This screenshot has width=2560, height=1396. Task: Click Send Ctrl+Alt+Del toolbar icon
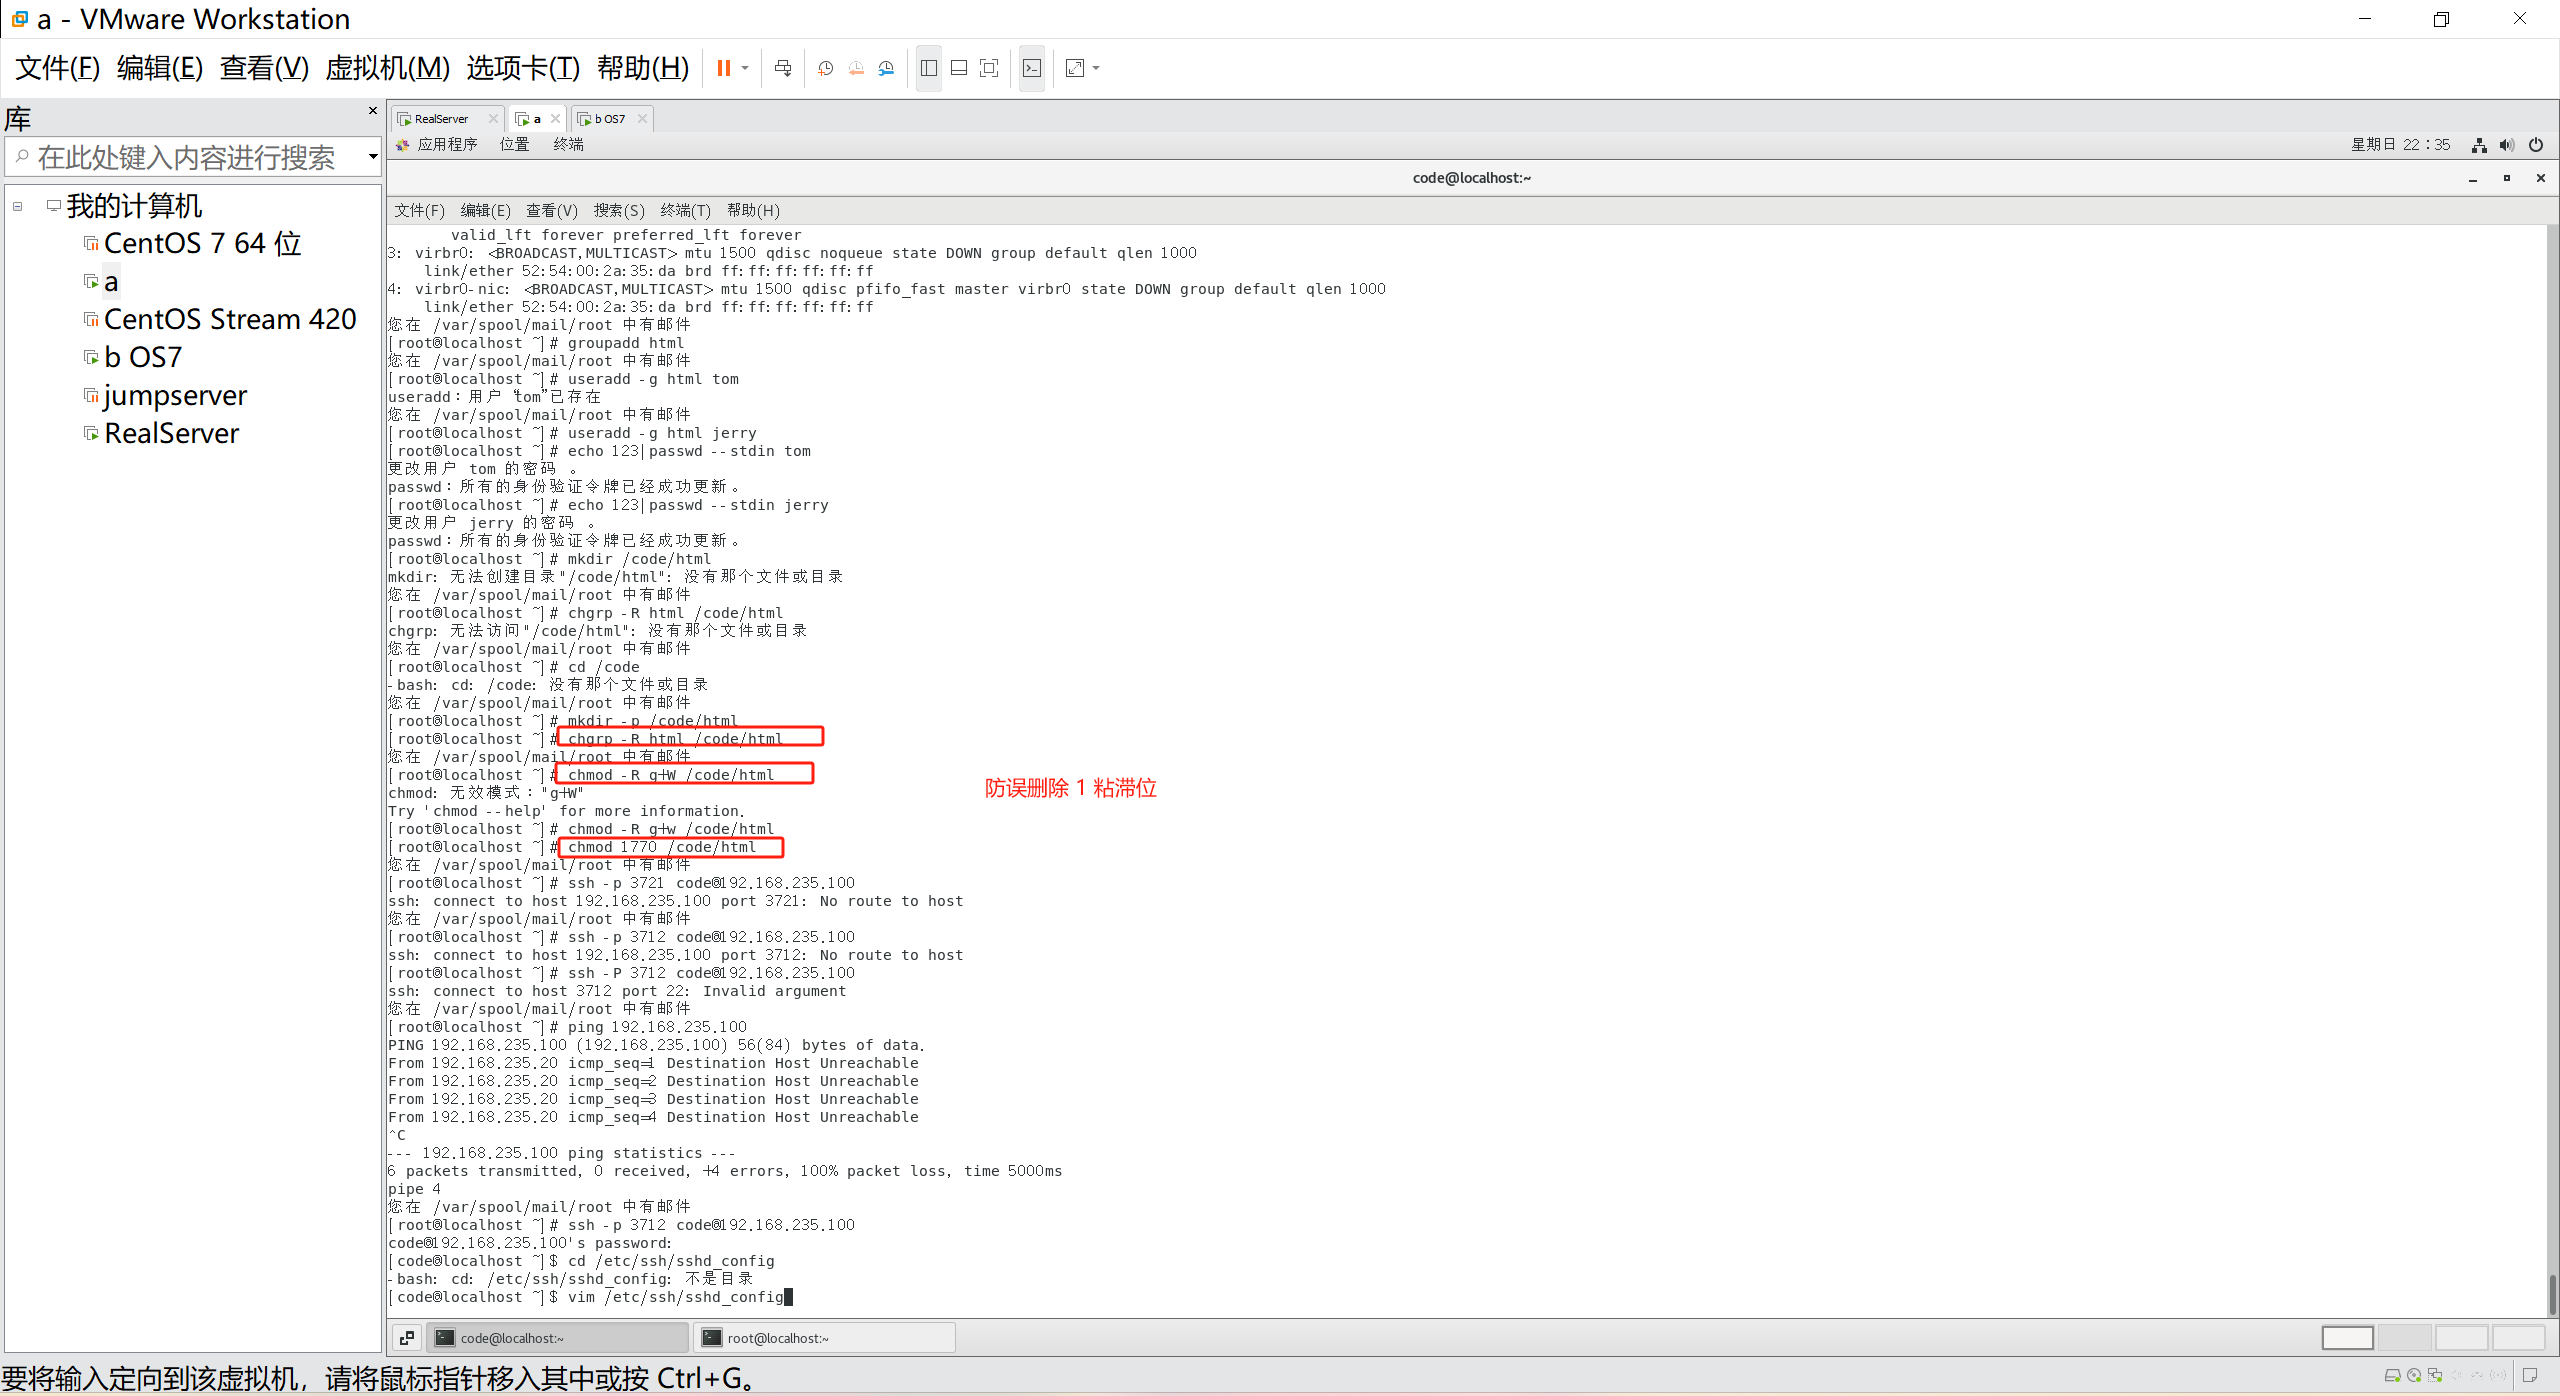(x=783, y=68)
